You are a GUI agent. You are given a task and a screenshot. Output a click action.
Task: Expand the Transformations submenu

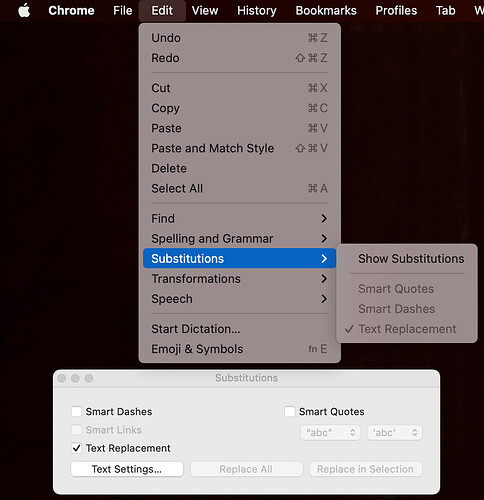(x=239, y=279)
